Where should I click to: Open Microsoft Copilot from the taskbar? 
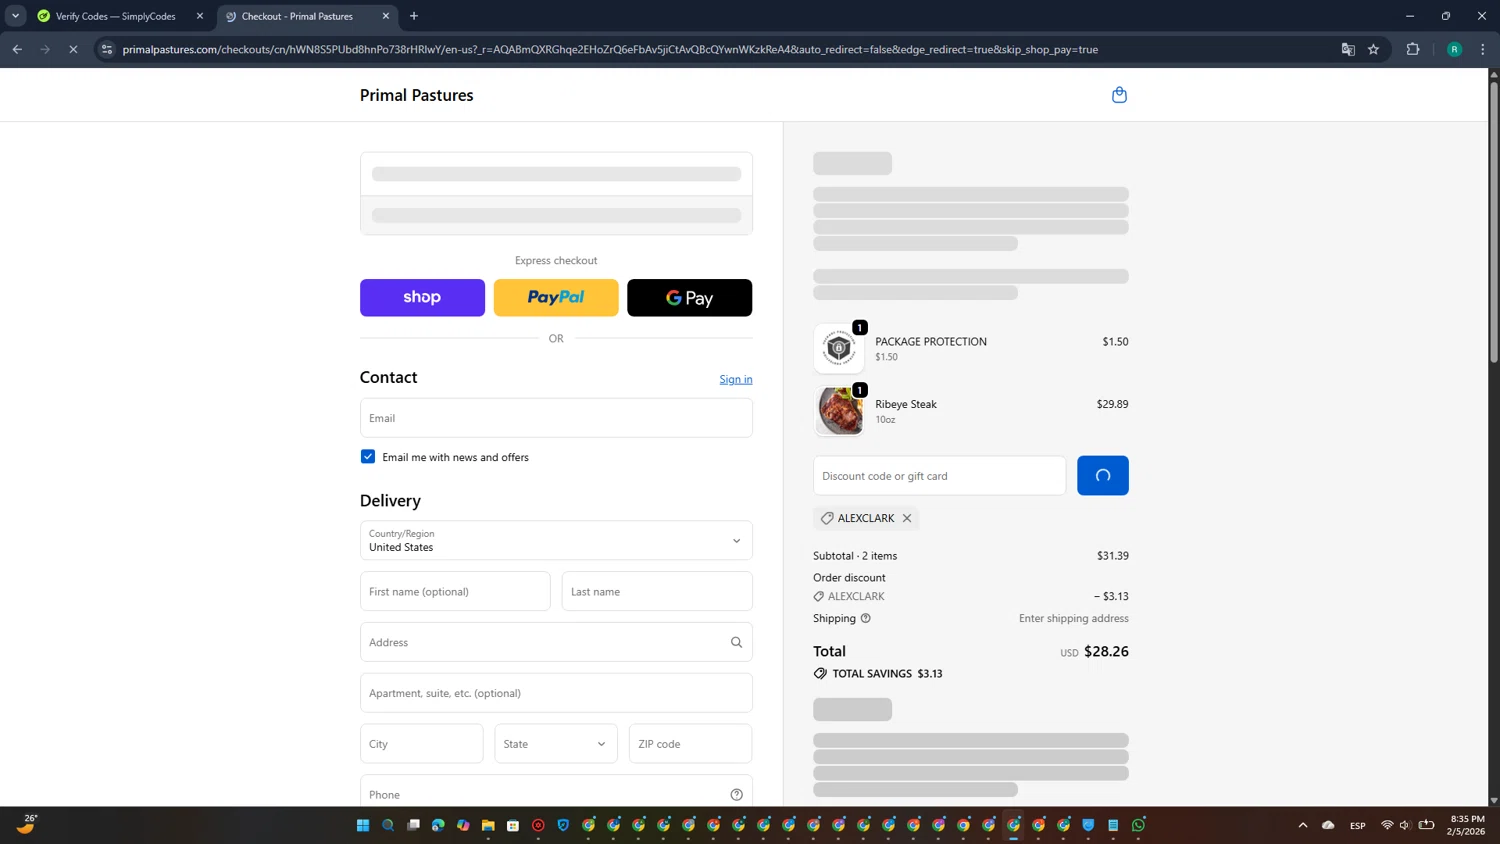[463, 825]
